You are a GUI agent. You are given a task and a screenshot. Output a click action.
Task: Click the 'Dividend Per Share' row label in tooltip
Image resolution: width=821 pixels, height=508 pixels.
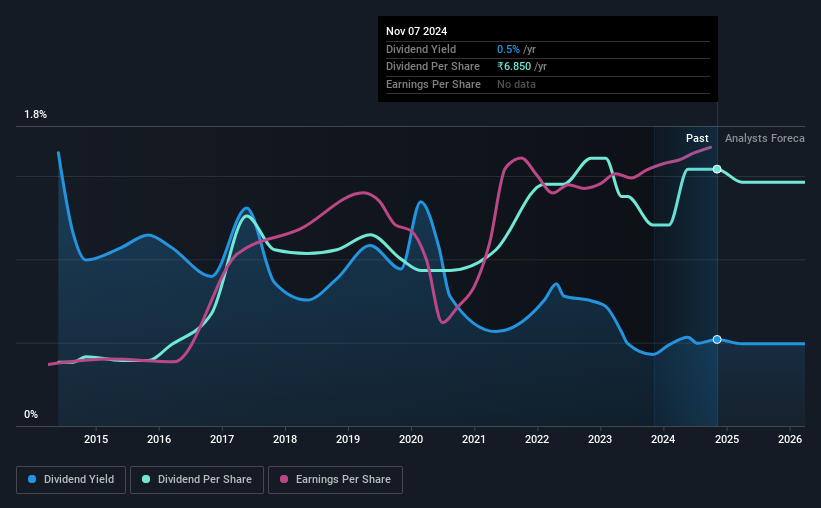coord(433,67)
